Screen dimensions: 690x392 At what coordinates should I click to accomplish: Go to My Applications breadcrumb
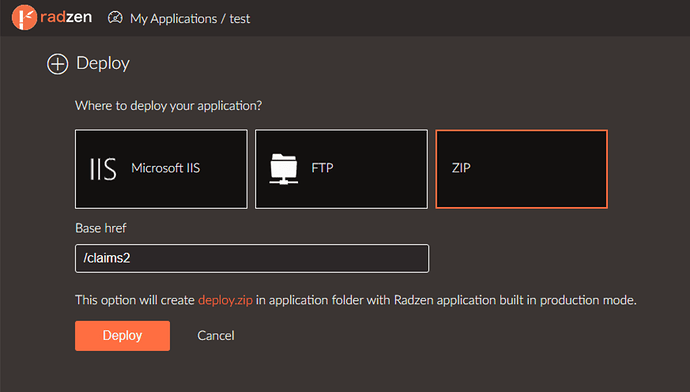click(x=173, y=18)
